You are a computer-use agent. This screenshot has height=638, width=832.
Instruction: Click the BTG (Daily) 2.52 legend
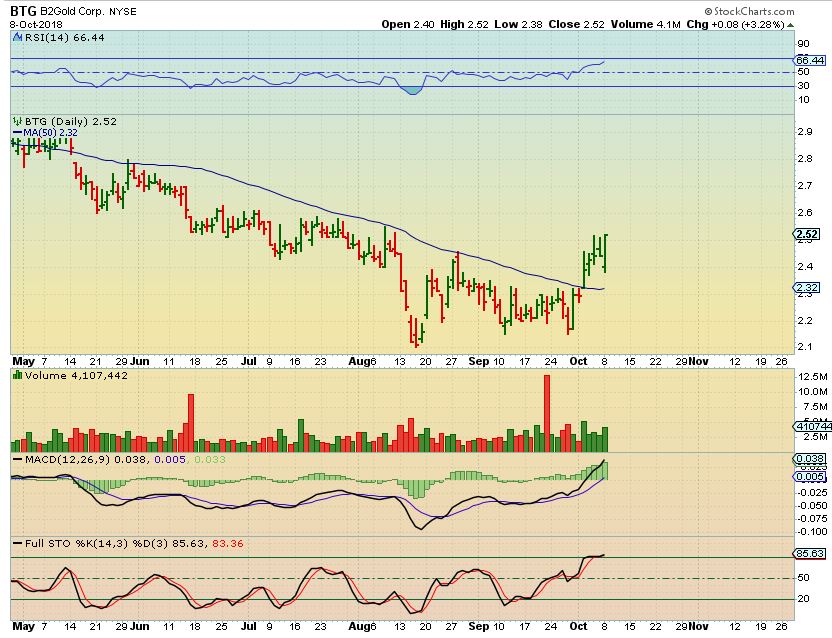point(71,122)
